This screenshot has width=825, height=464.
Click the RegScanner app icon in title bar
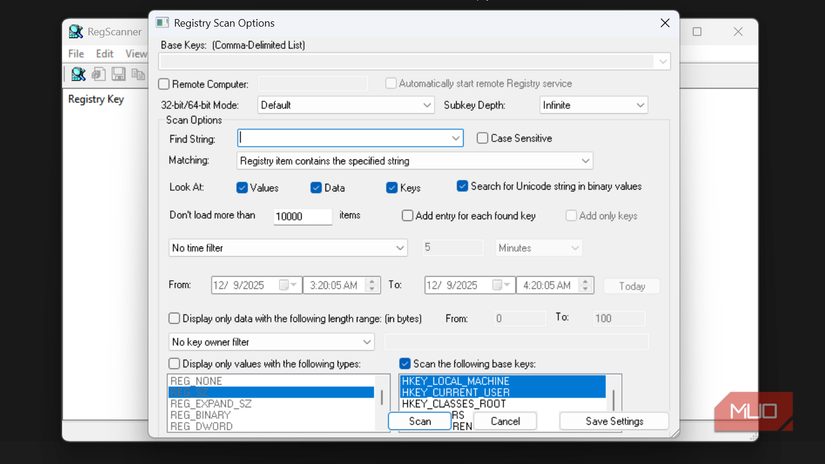tap(76, 32)
